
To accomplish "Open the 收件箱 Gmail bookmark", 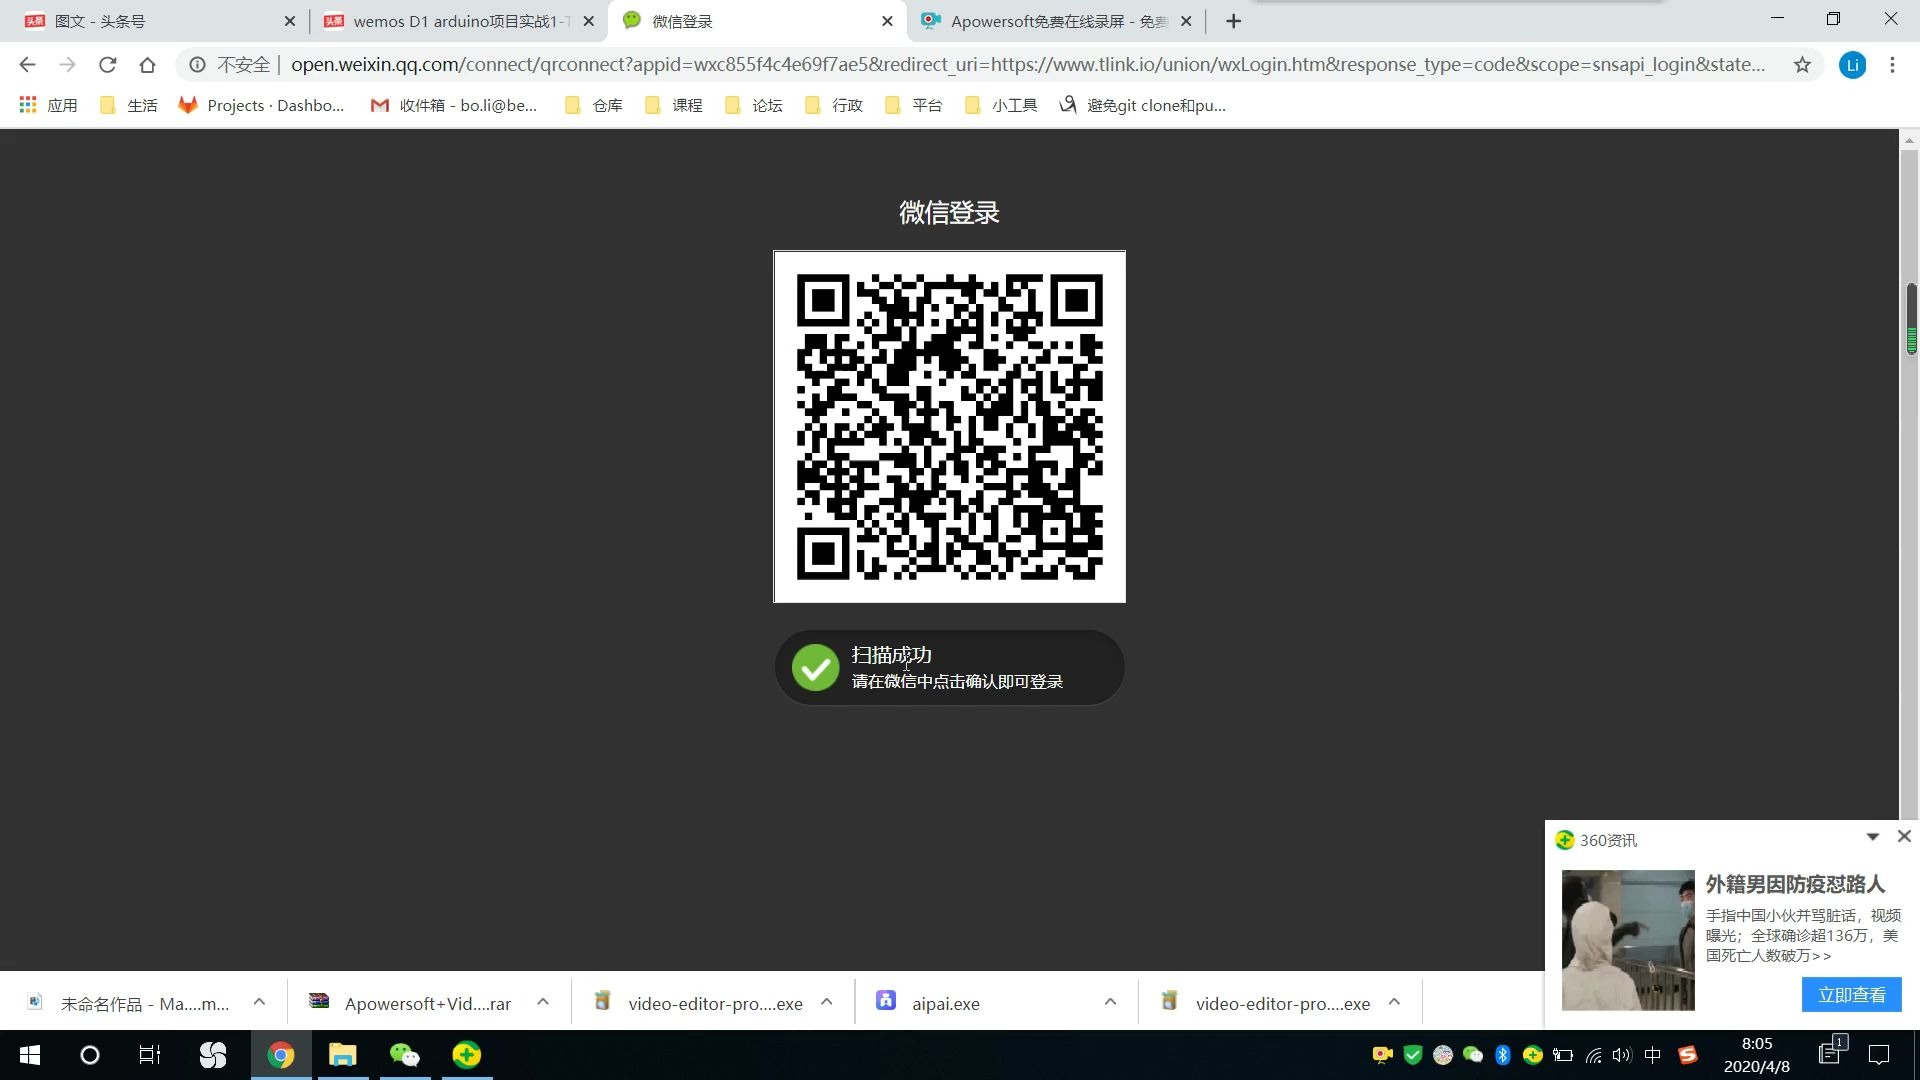I will point(453,105).
